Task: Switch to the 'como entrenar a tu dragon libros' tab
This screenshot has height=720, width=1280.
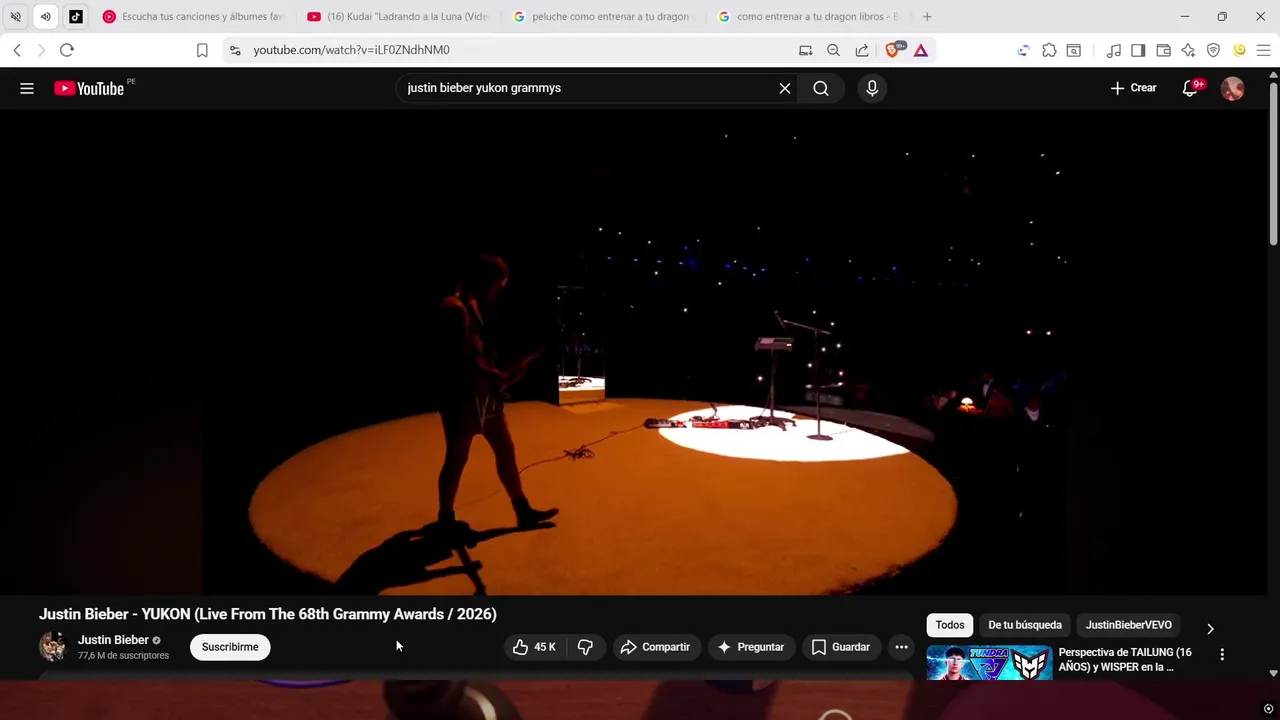Action: [808, 16]
